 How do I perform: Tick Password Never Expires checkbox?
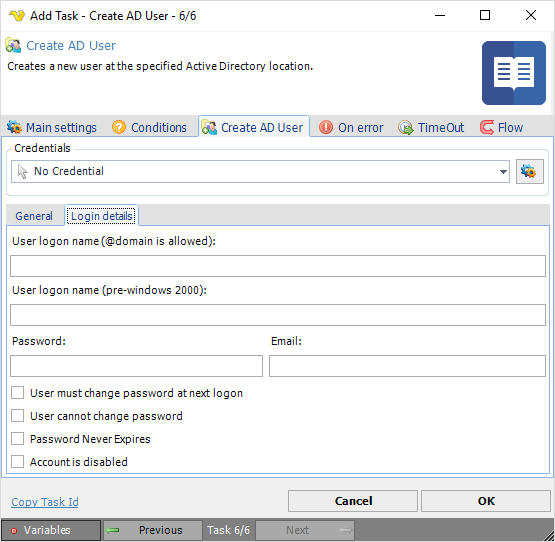click(18, 439)
